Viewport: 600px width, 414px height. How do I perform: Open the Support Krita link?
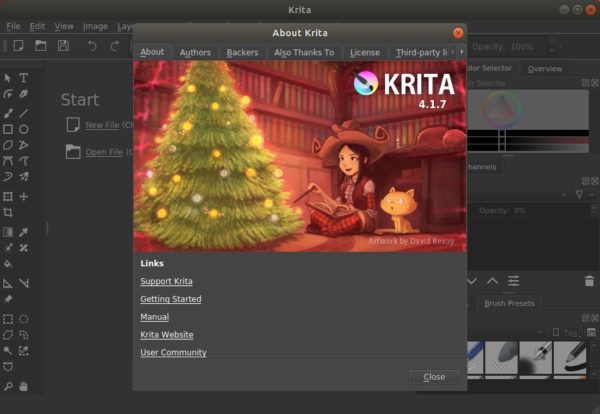(x=166, y=281)
